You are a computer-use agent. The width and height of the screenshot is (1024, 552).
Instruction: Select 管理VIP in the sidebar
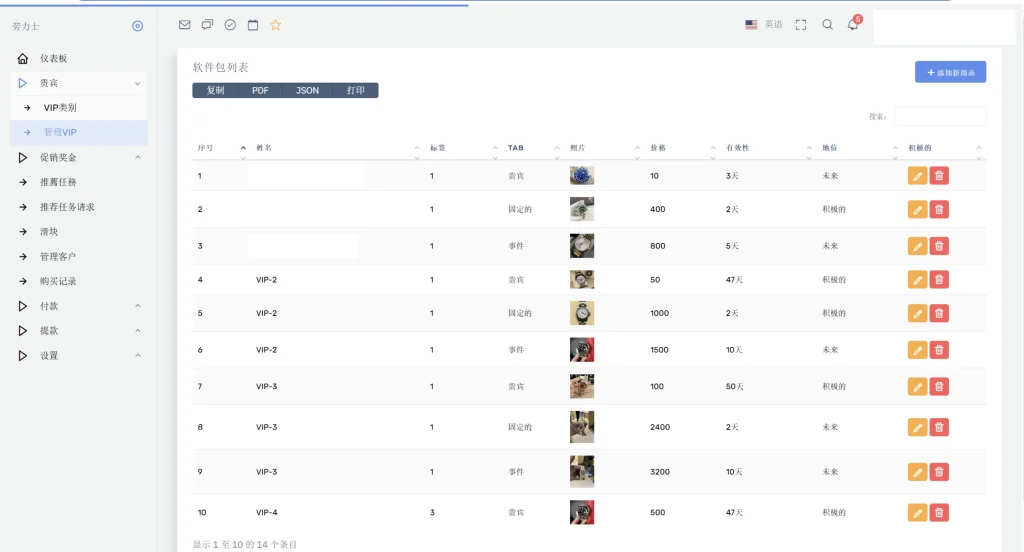(x=60, y=132)
